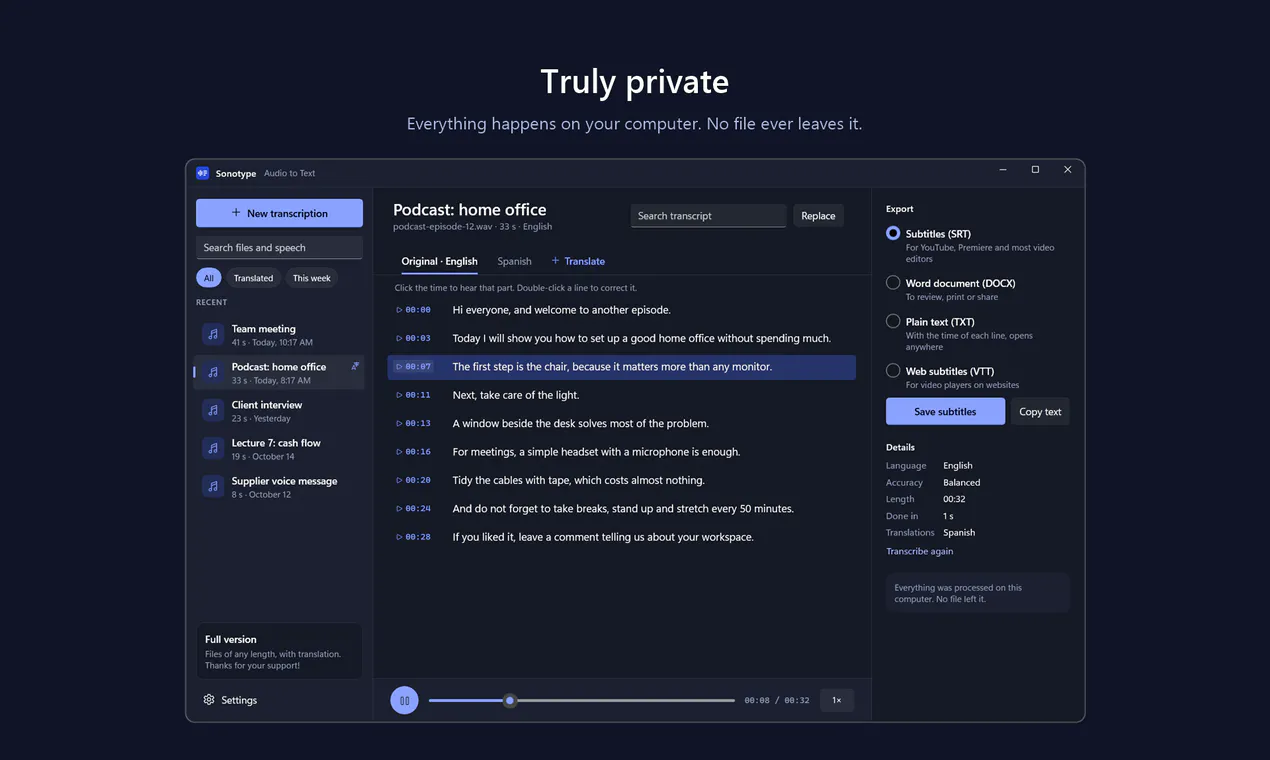1270x760 pixels.
Task: Play from the 00:20 timestamp
Action: (414, 480)
